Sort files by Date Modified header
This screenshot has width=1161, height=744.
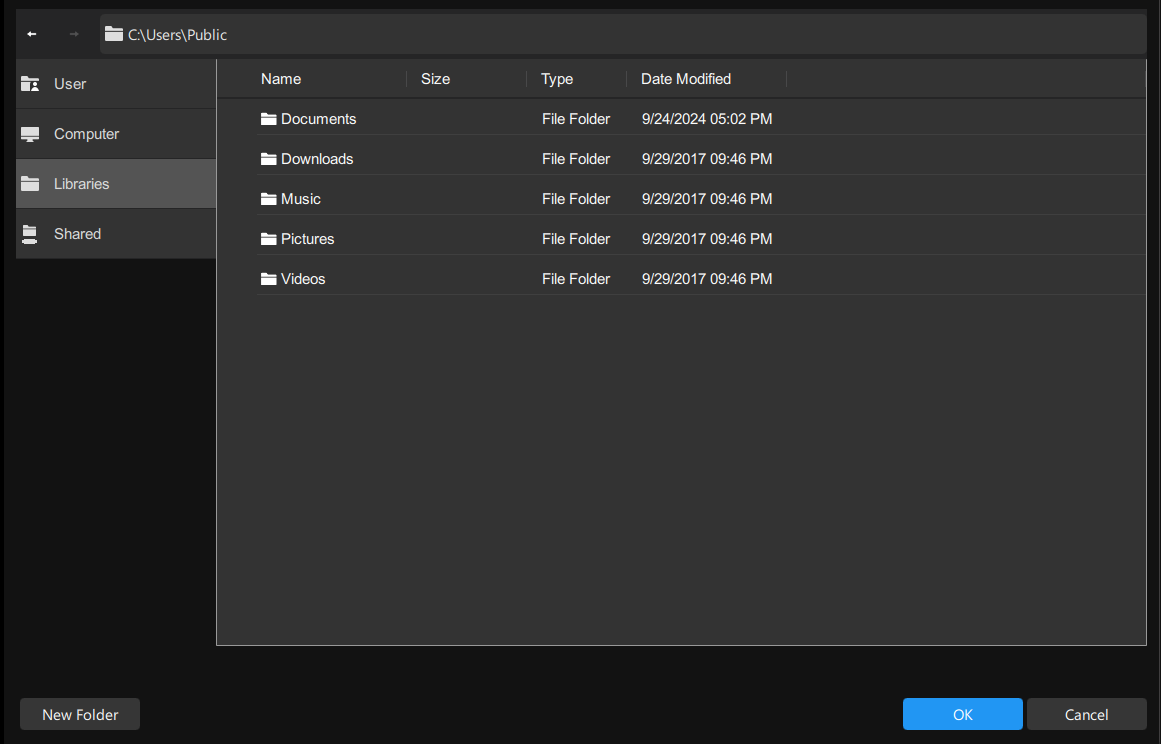pyautogui.click(x=686, y=79)
